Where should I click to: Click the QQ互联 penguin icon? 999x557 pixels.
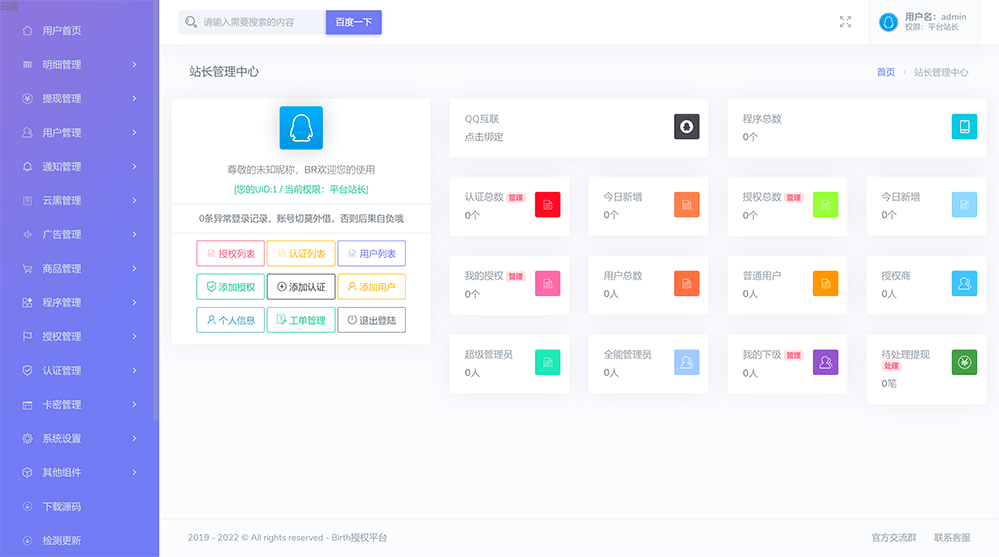[687, 126]
